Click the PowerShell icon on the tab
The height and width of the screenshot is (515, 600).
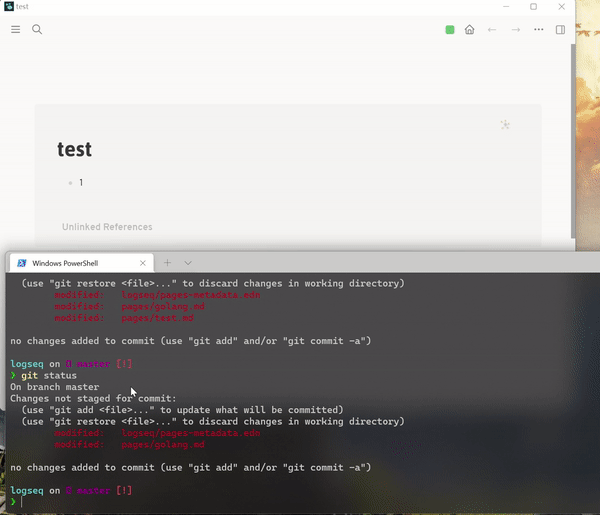tap(22, 263)
